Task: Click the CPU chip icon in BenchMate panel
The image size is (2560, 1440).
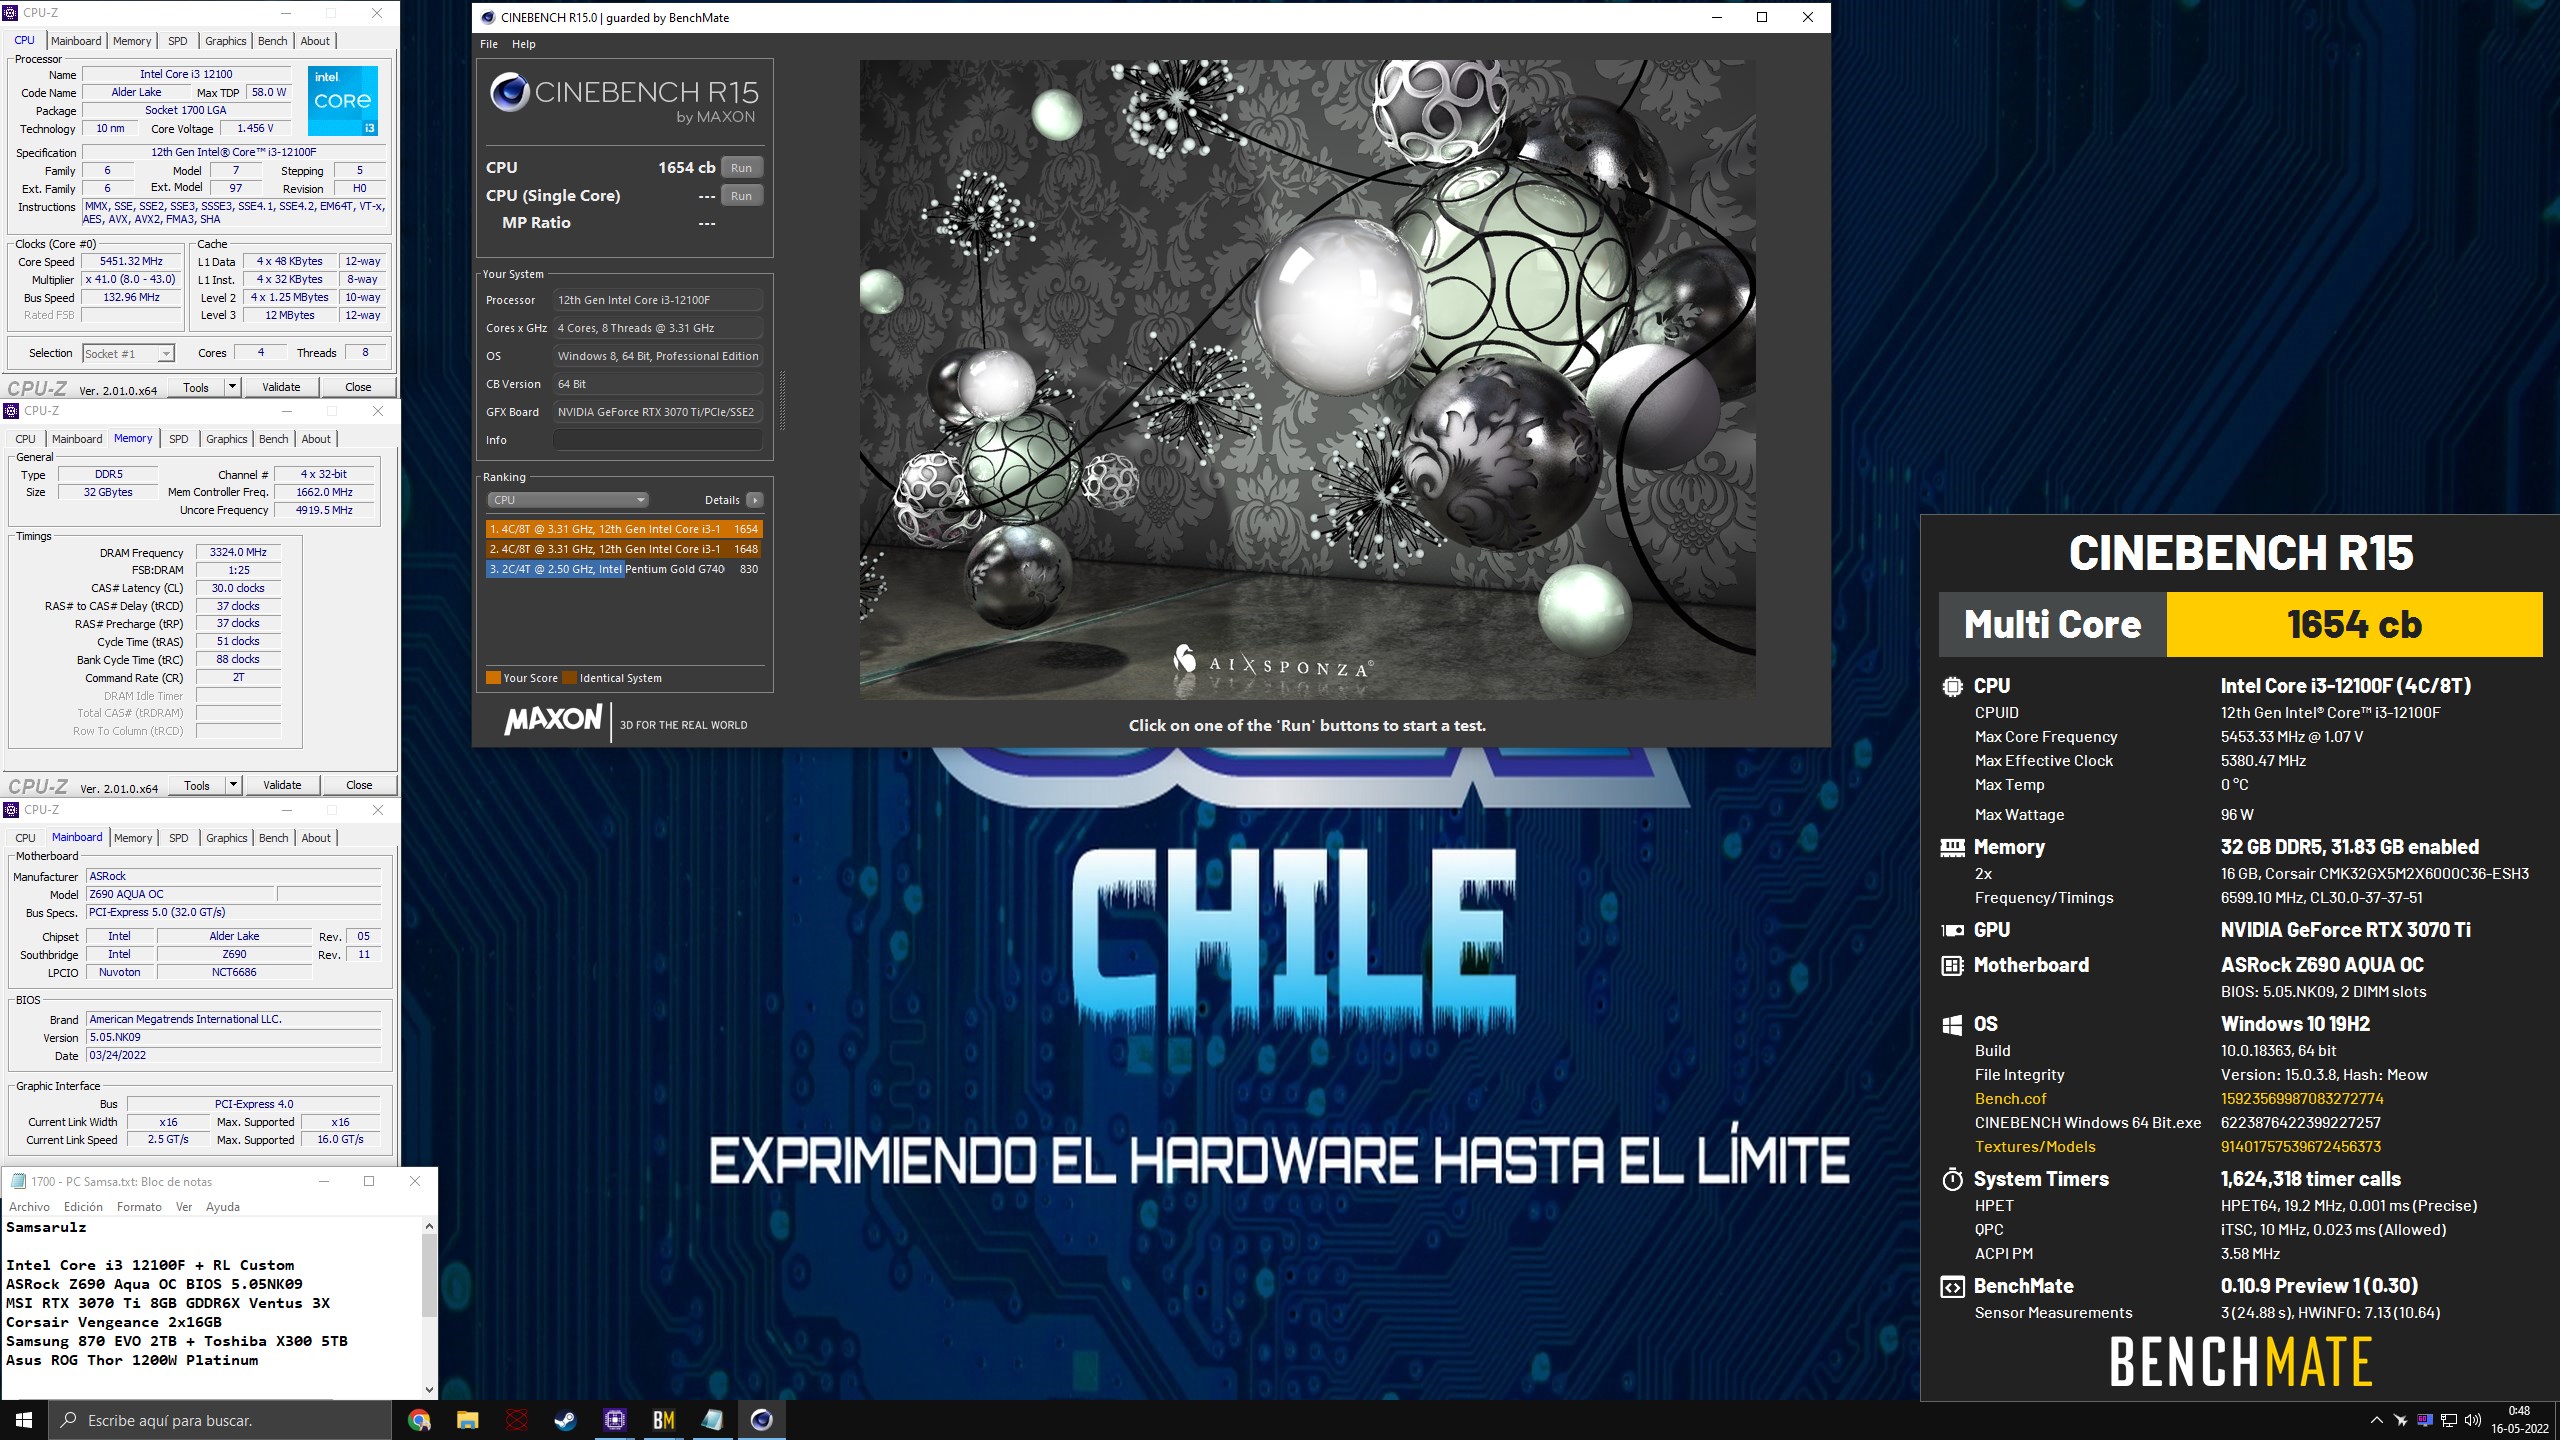Action: pyautogui.click(x=1952, y=686)
